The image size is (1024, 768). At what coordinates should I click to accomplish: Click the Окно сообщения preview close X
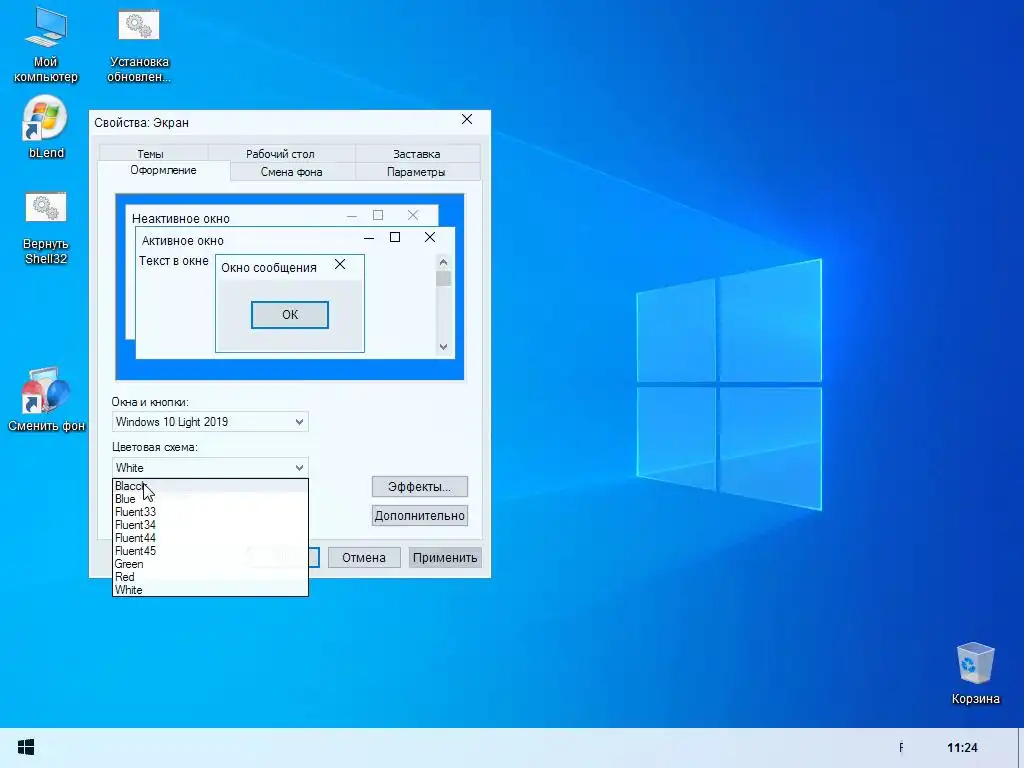[x=340, y=264]
